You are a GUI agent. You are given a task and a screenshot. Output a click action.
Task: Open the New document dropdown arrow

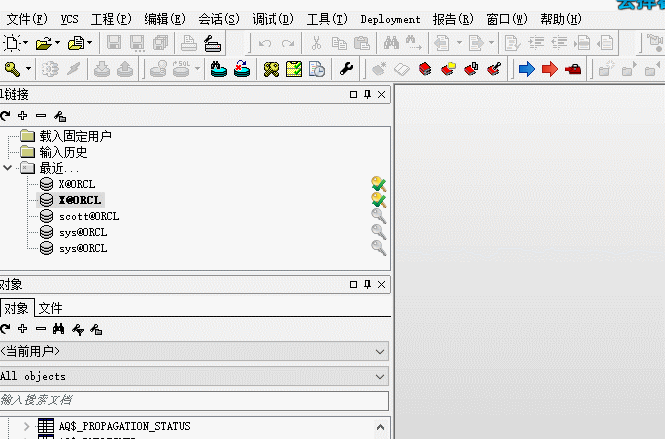(x=25, y=43)
